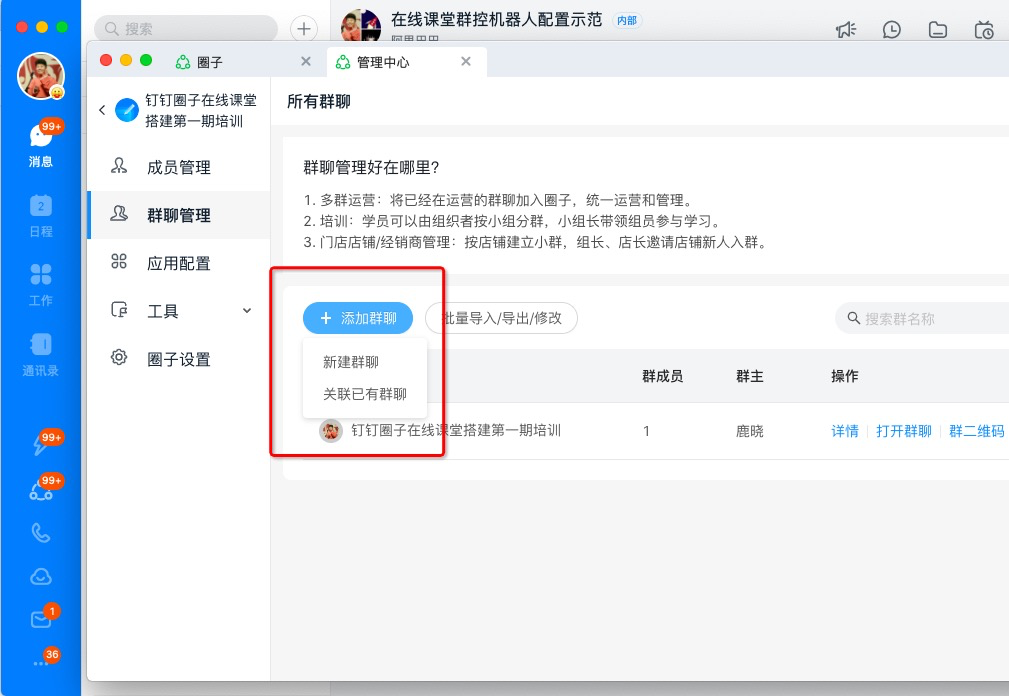This screenshot has height=696, width=1009.
Task: Click the 批量导入/导出/修改 button
Action: click(501, 318)
